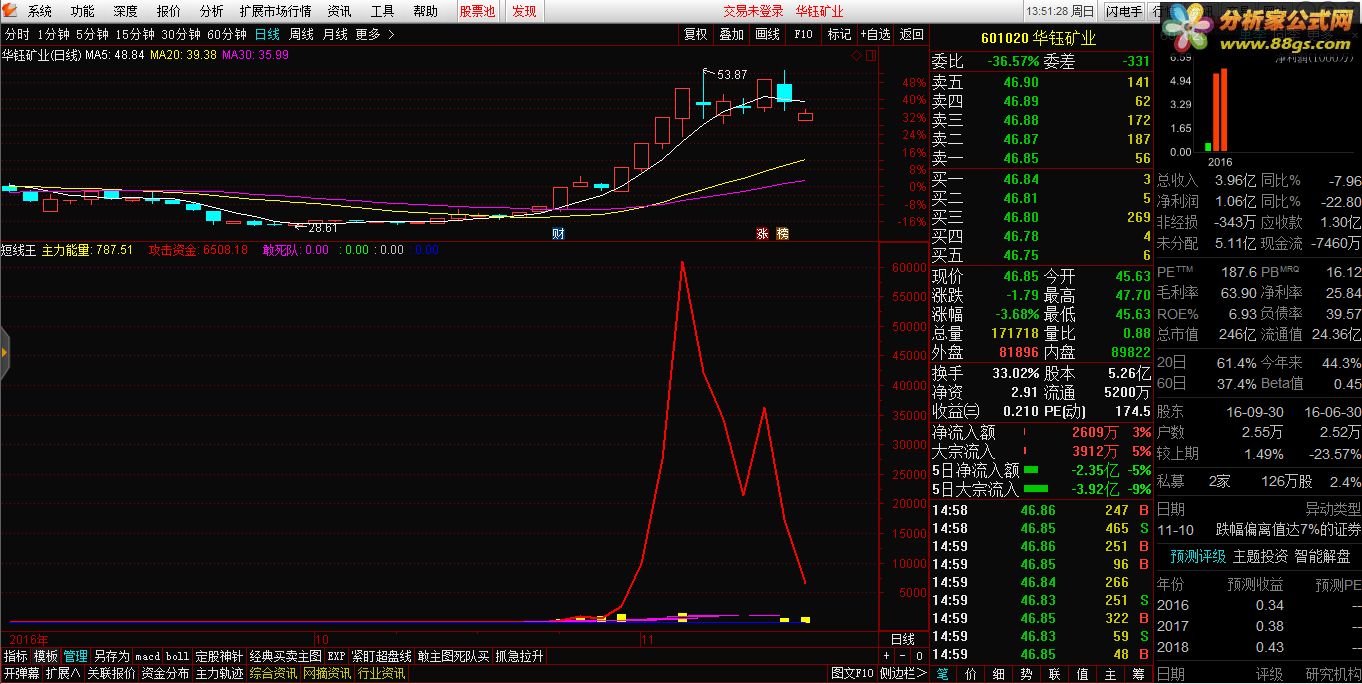1362x684 pixels.
Task: Open the 深度 menu
Action: 126,11
